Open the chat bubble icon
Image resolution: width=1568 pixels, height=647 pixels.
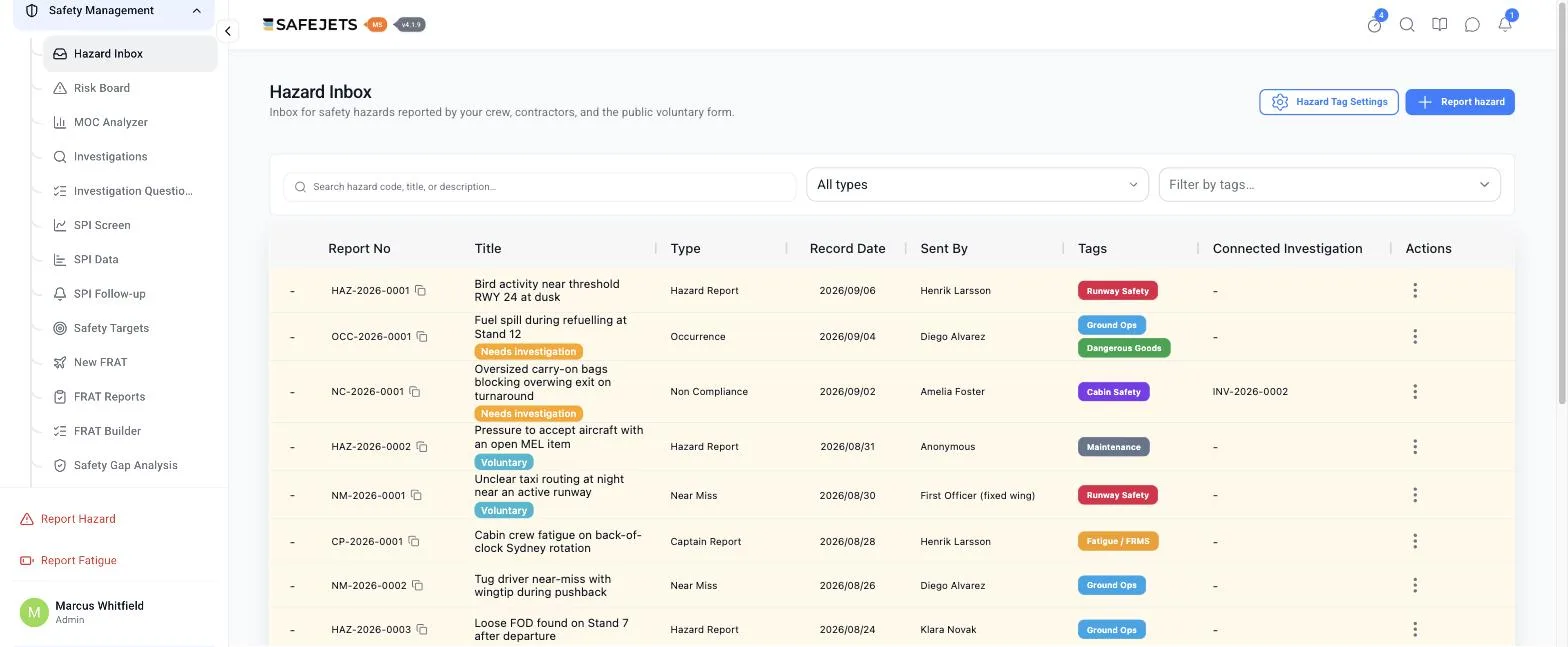[x=1472, y=25]
